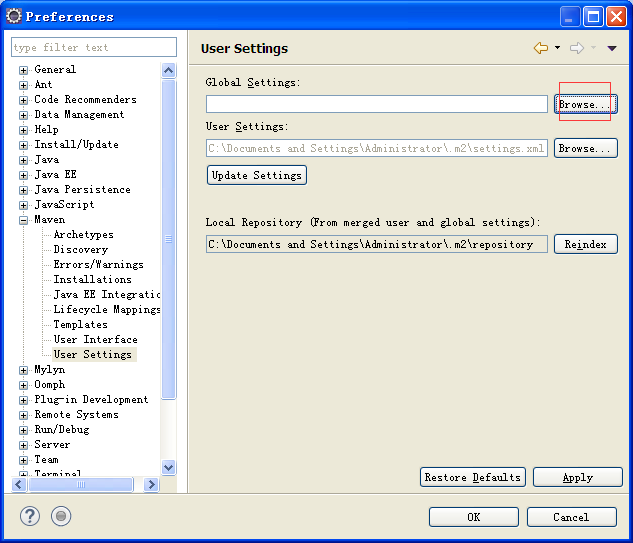The height and width of the screenshot is (543, 633).
Task: Select Templates under Maven
Action: click(x=80, y=325)
